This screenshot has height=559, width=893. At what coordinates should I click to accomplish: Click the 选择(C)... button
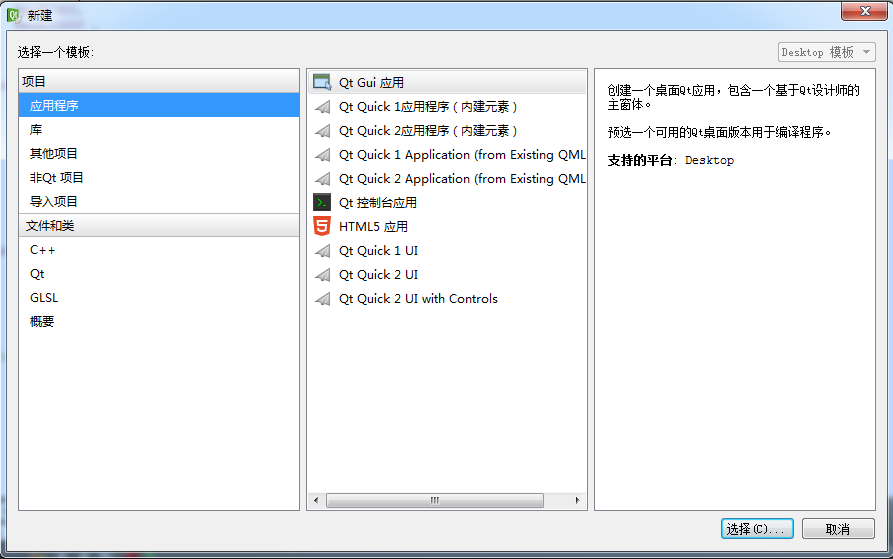tap(757, 529)
